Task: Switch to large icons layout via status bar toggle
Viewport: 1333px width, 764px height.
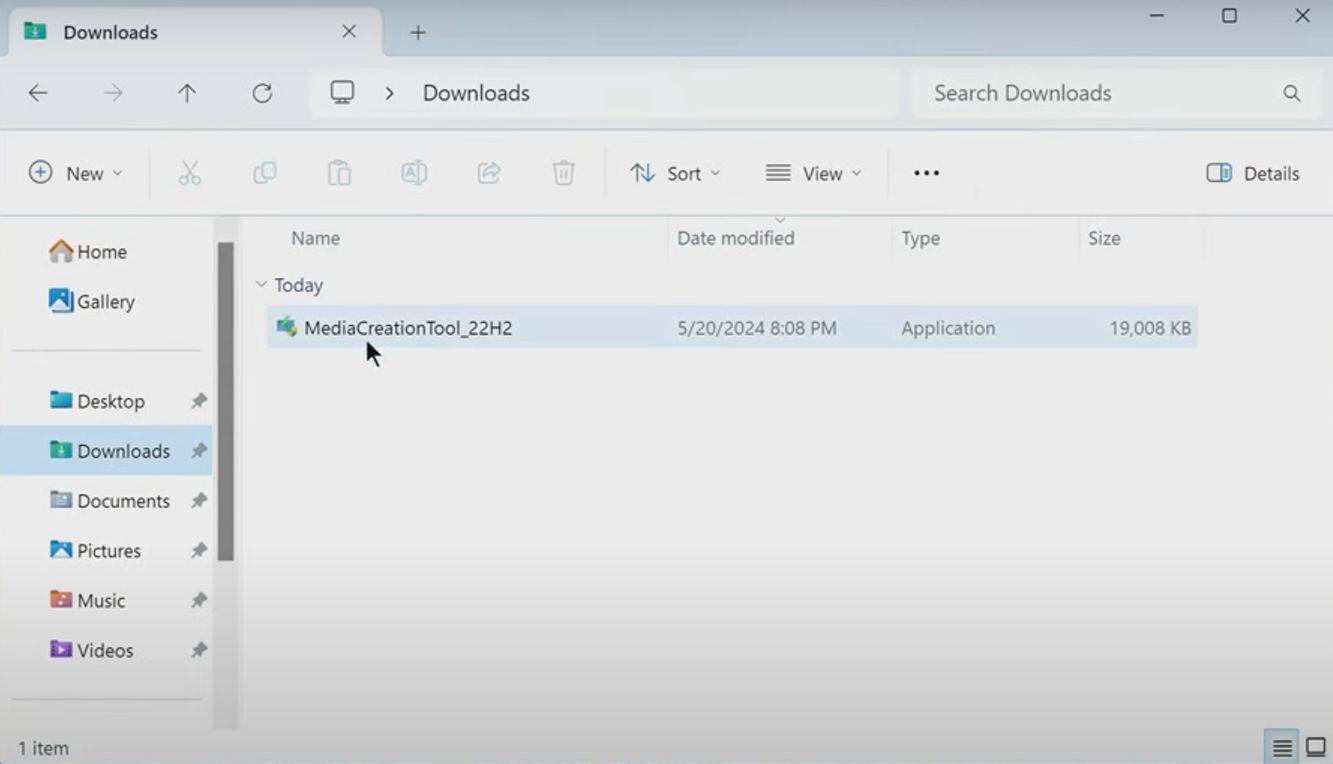Action: (1314, 746)
